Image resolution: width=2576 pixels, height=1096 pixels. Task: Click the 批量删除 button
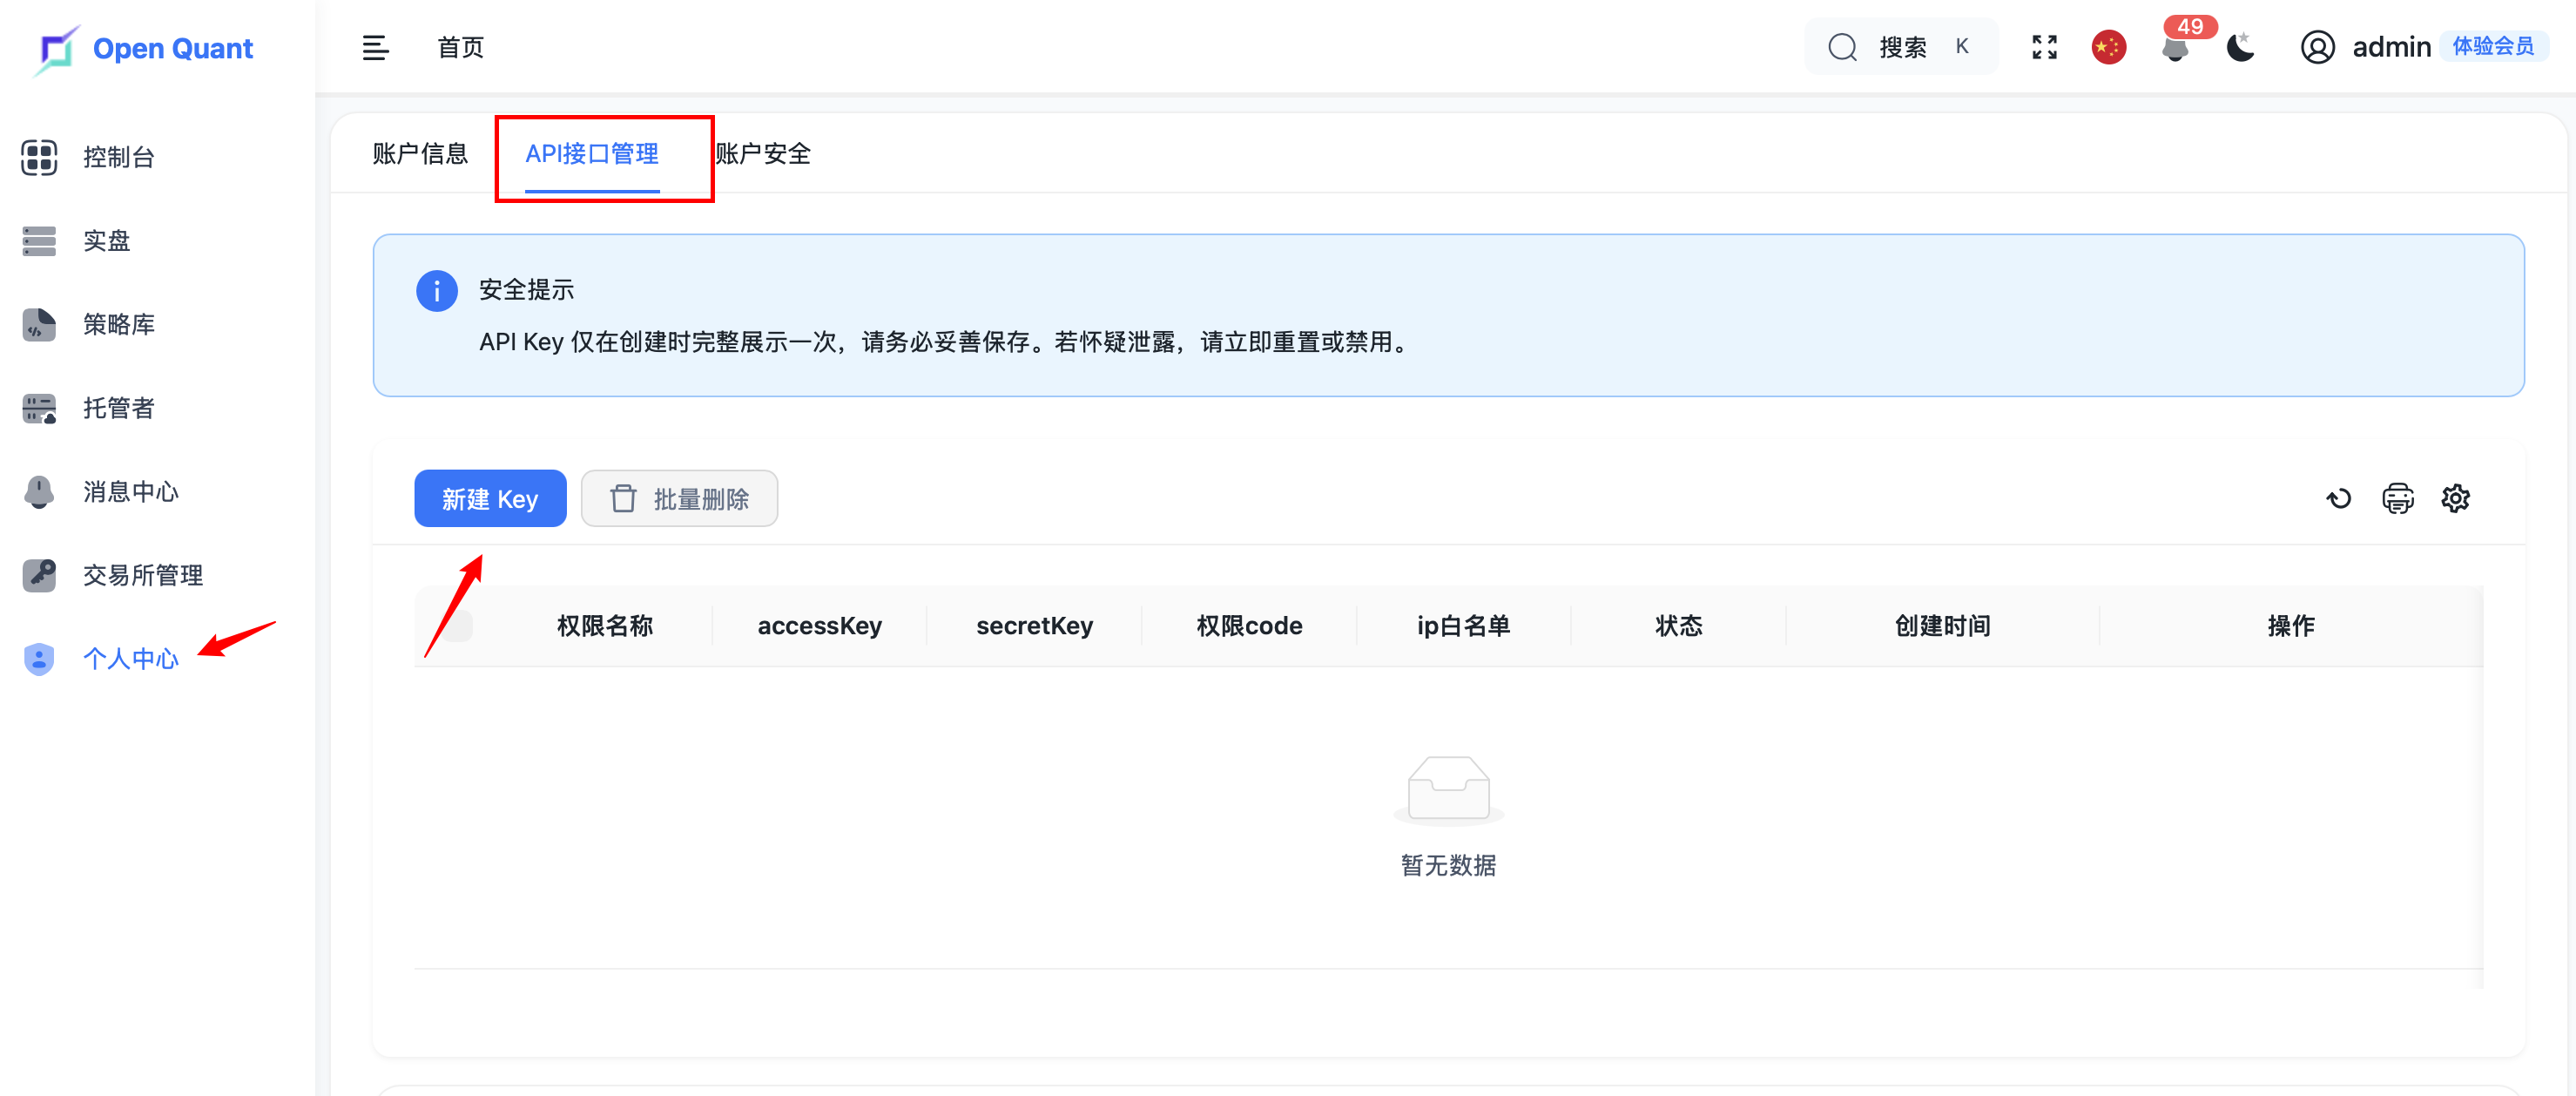pyautogui.click(x=679, y=498)
